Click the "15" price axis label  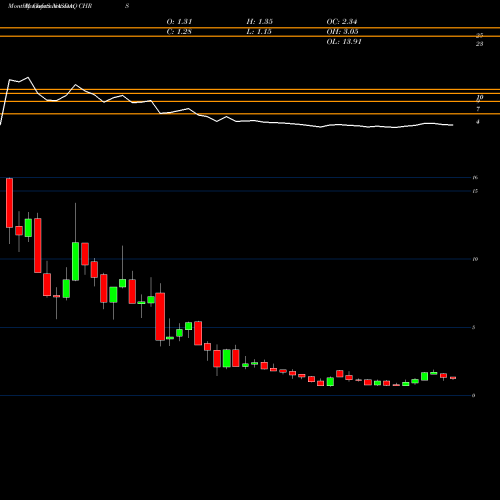tap(475, 191)
